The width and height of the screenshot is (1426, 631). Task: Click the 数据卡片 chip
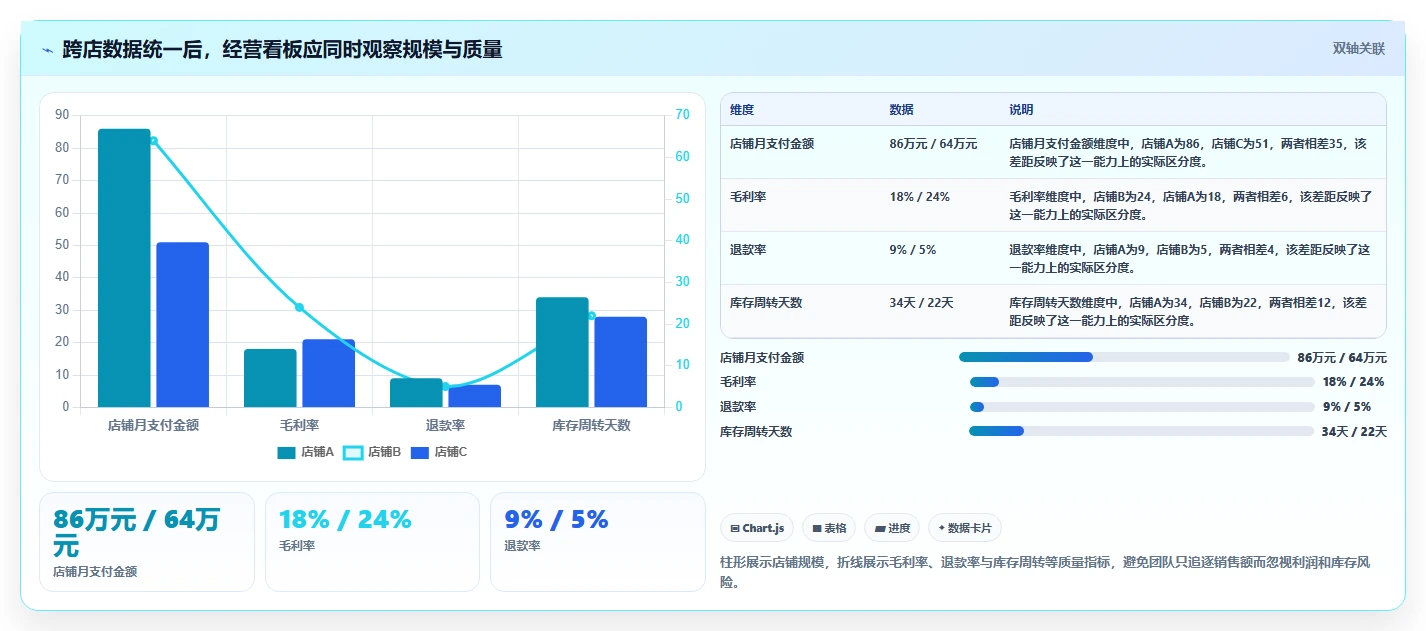964,528
